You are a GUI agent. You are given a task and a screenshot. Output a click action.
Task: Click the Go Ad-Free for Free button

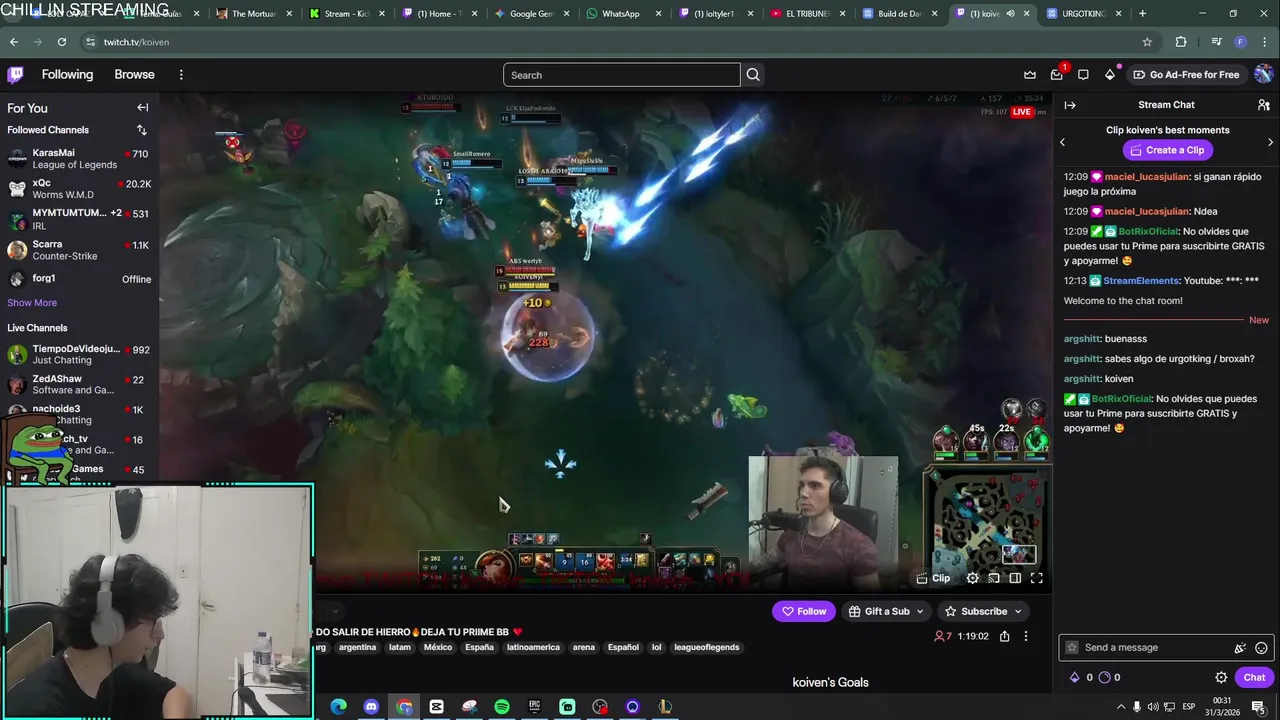tap(1186, 75)
